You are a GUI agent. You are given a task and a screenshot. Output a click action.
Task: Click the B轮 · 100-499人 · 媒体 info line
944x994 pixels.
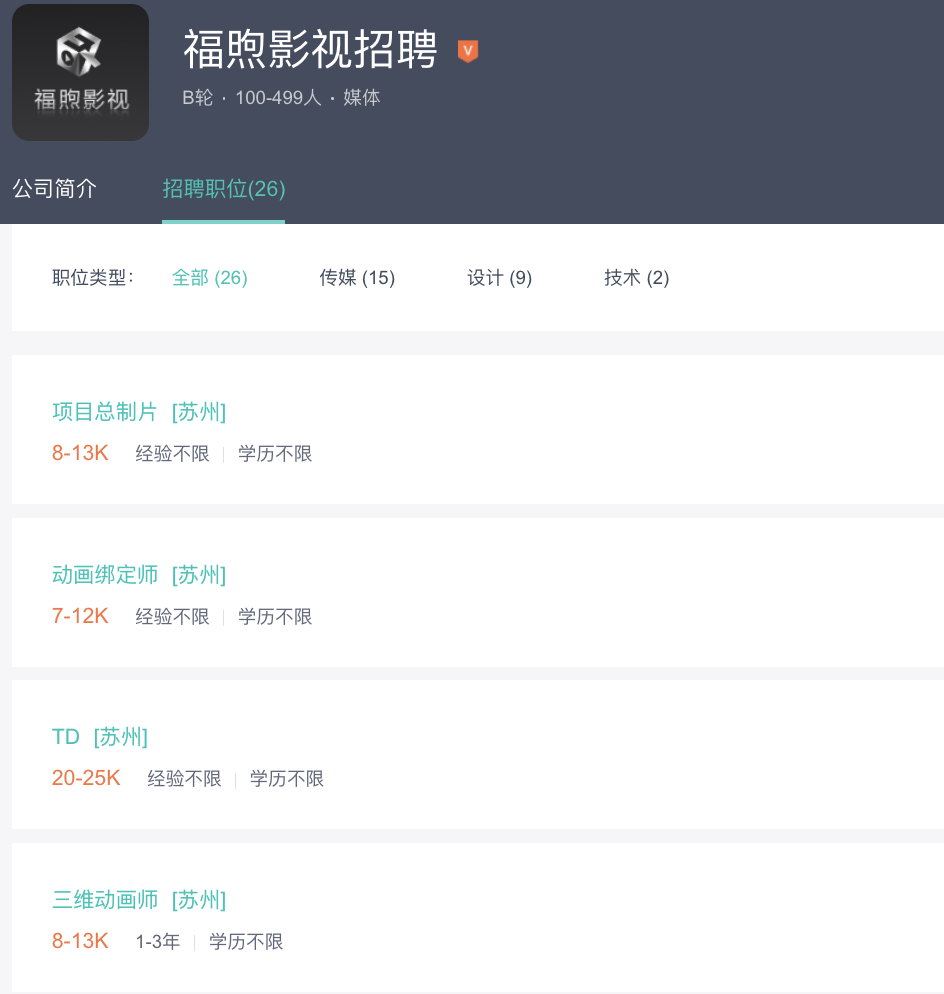click(x=281, y=98)
